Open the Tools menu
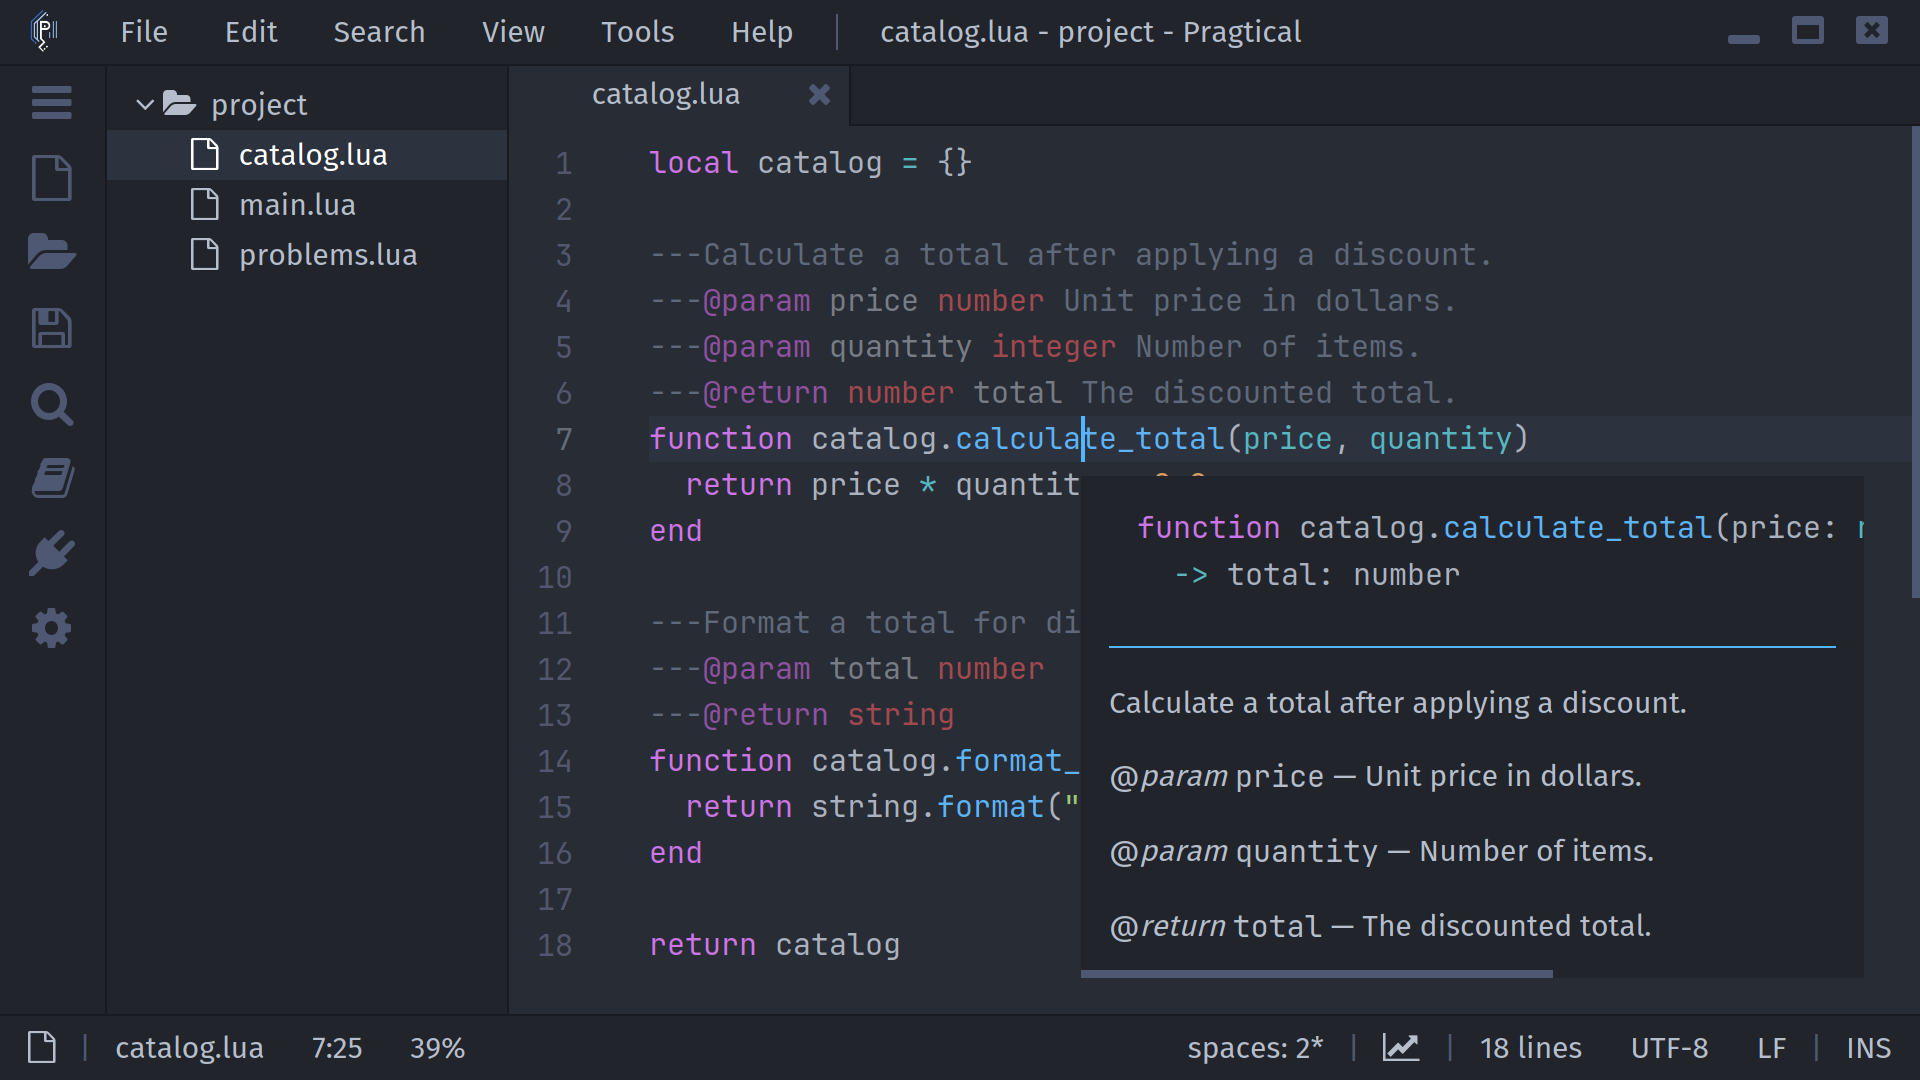This screenshot has width=1920, height=1080. coord(638,32)
